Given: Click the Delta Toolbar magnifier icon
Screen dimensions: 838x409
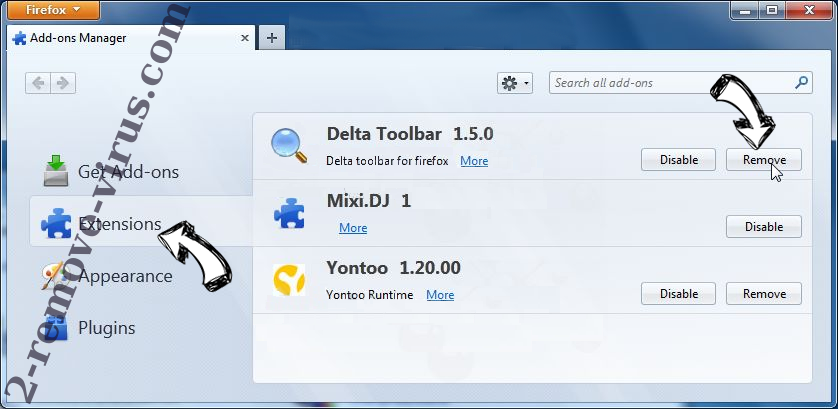Looking at the screenshot, I should click(290, 145).
